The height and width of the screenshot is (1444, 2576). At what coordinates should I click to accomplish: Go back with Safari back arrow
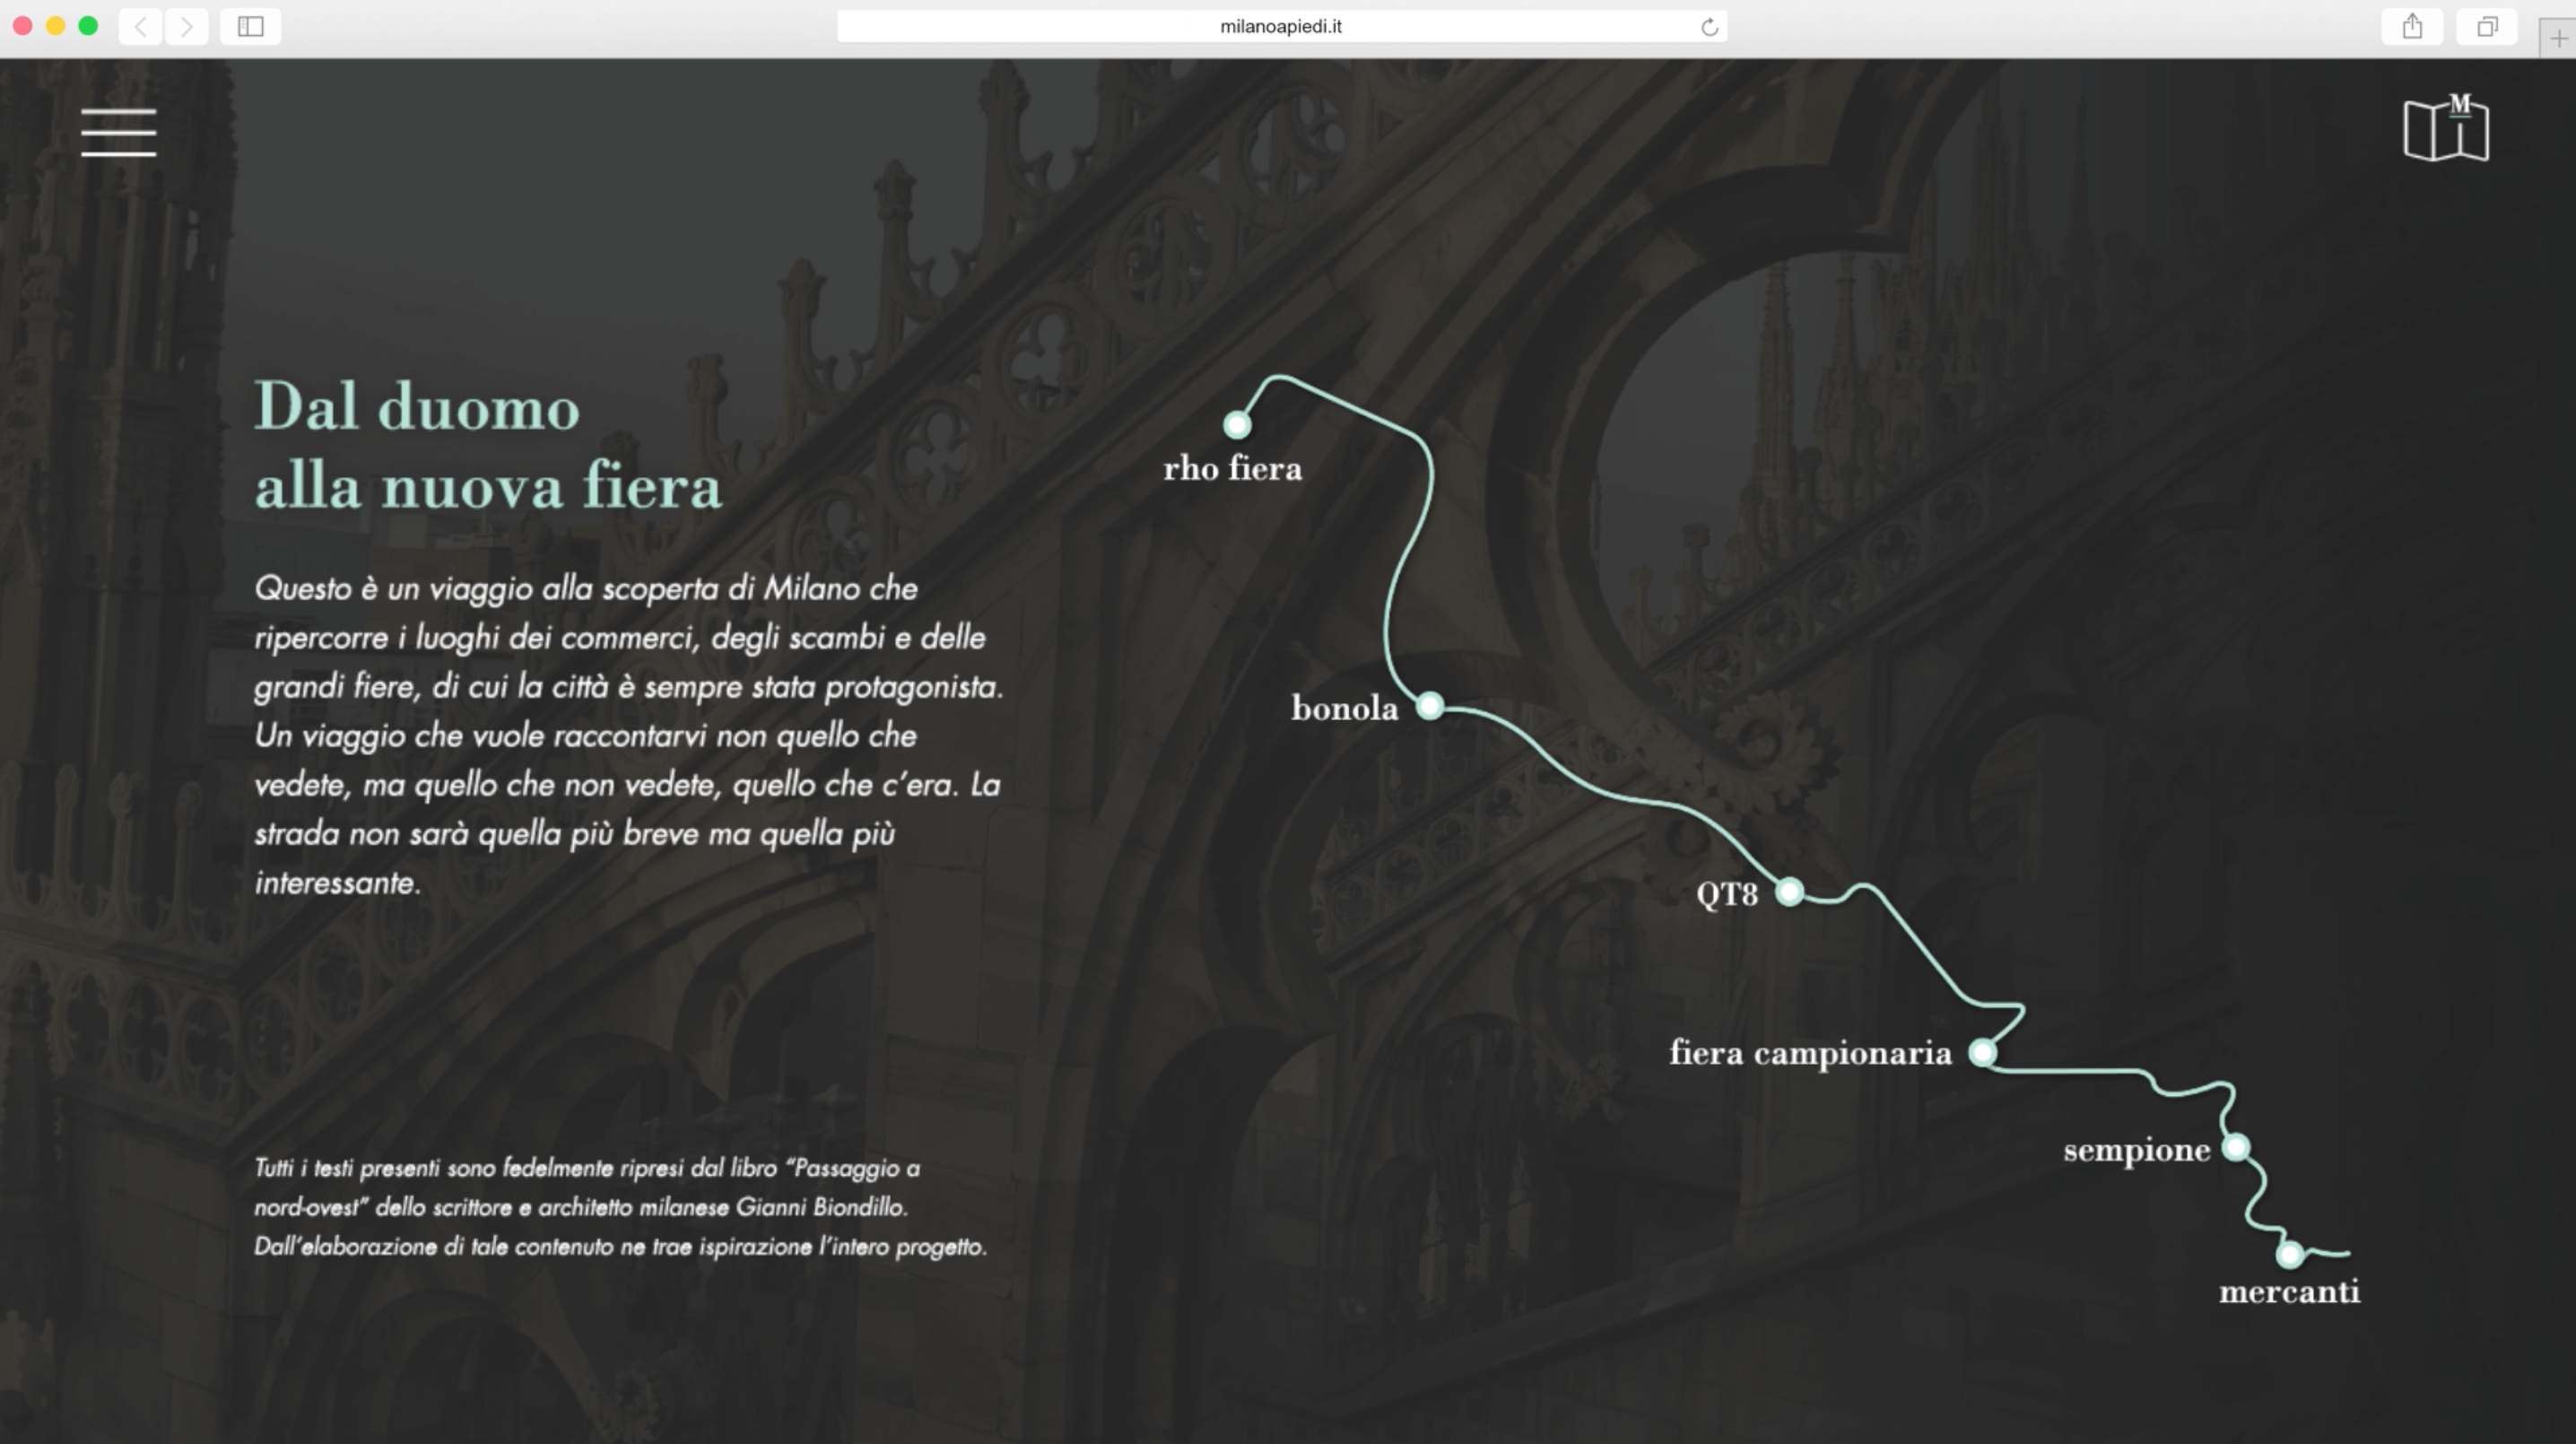tap(141, 27)
